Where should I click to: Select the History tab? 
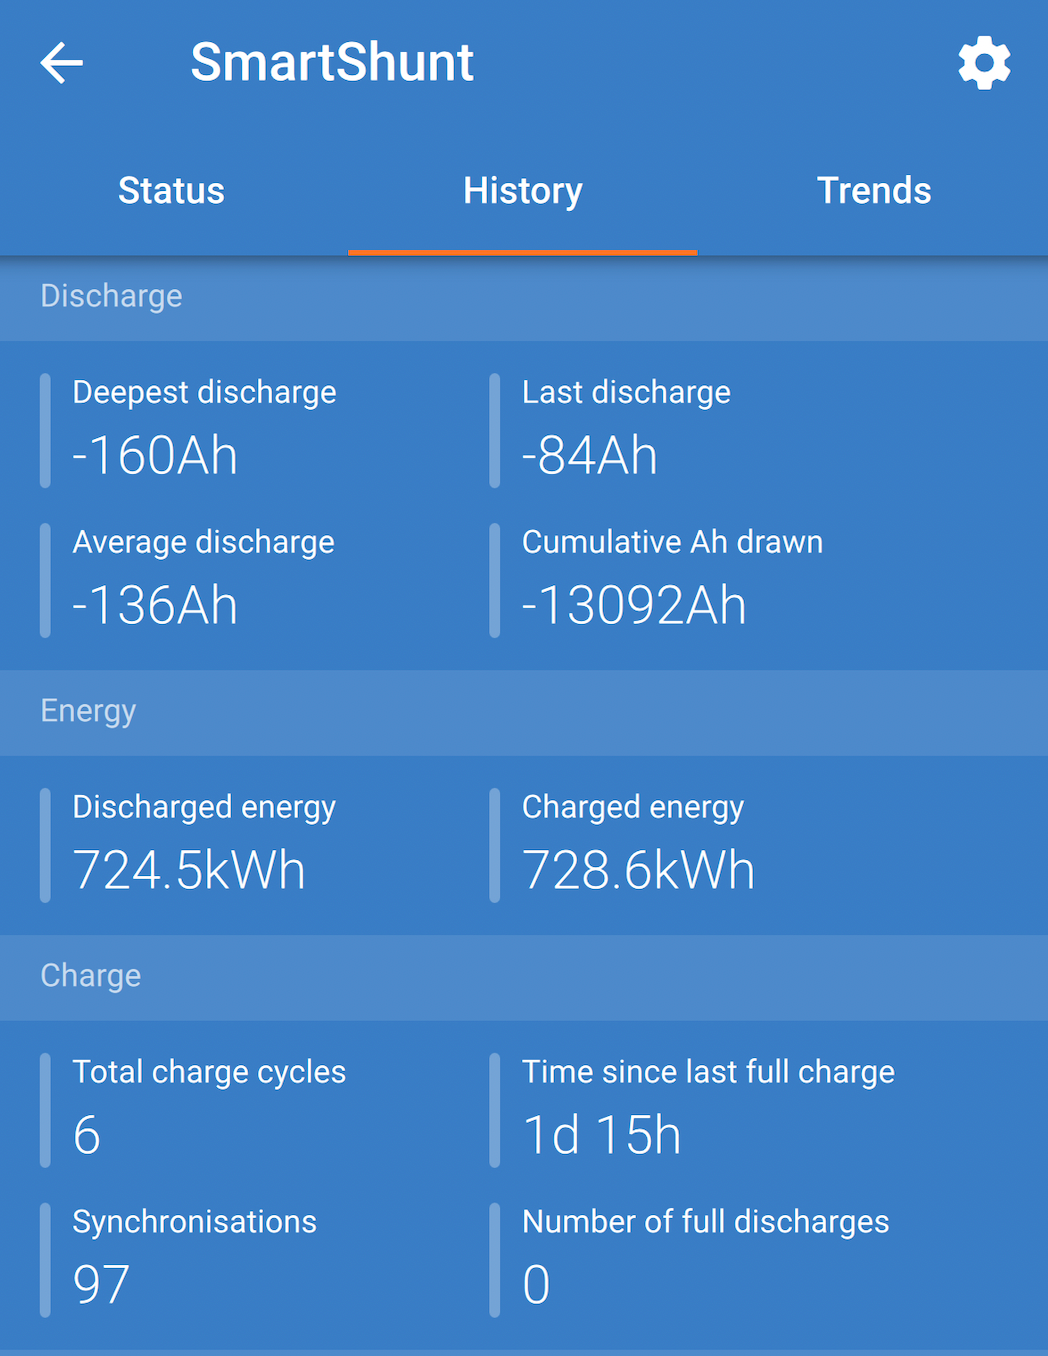click(x=523, y=190)
